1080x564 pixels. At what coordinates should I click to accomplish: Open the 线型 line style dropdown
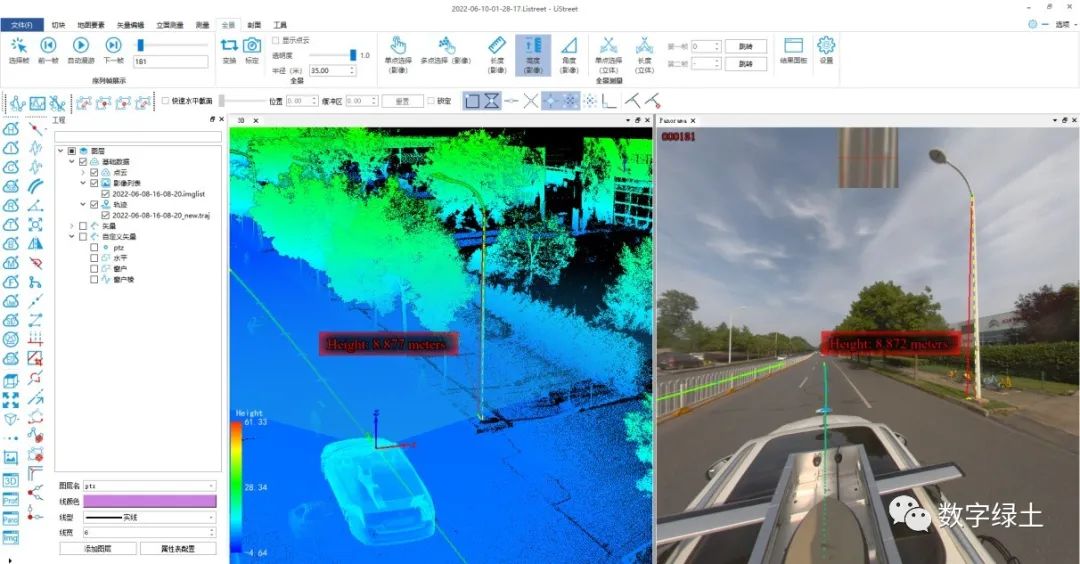point(150,518)
